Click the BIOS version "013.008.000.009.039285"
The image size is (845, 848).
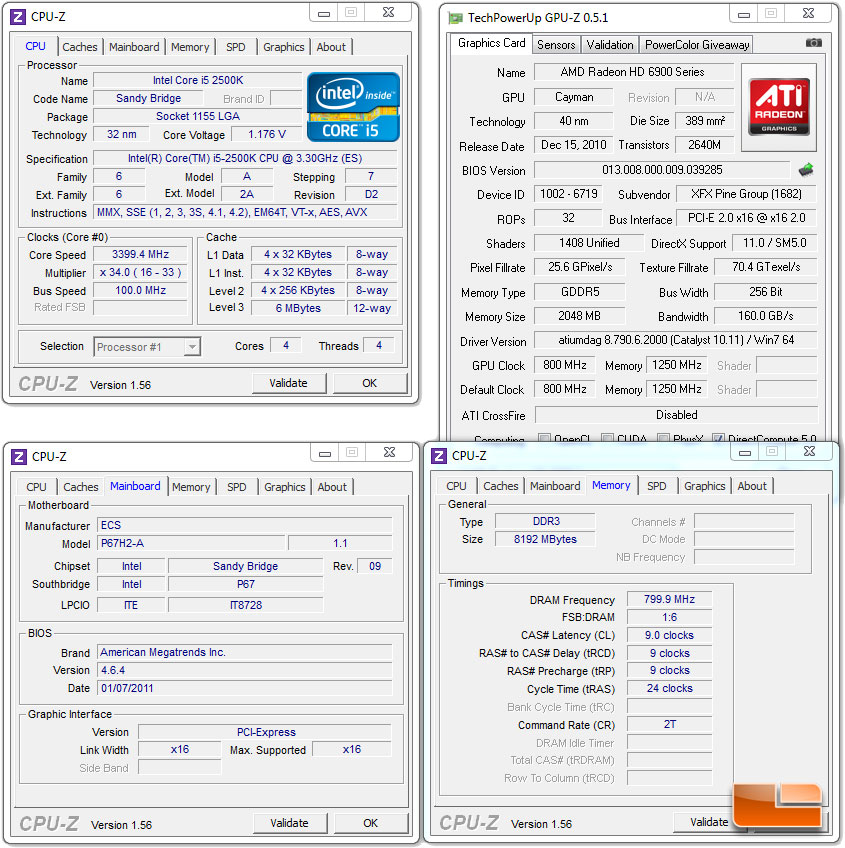pos(662,170)
